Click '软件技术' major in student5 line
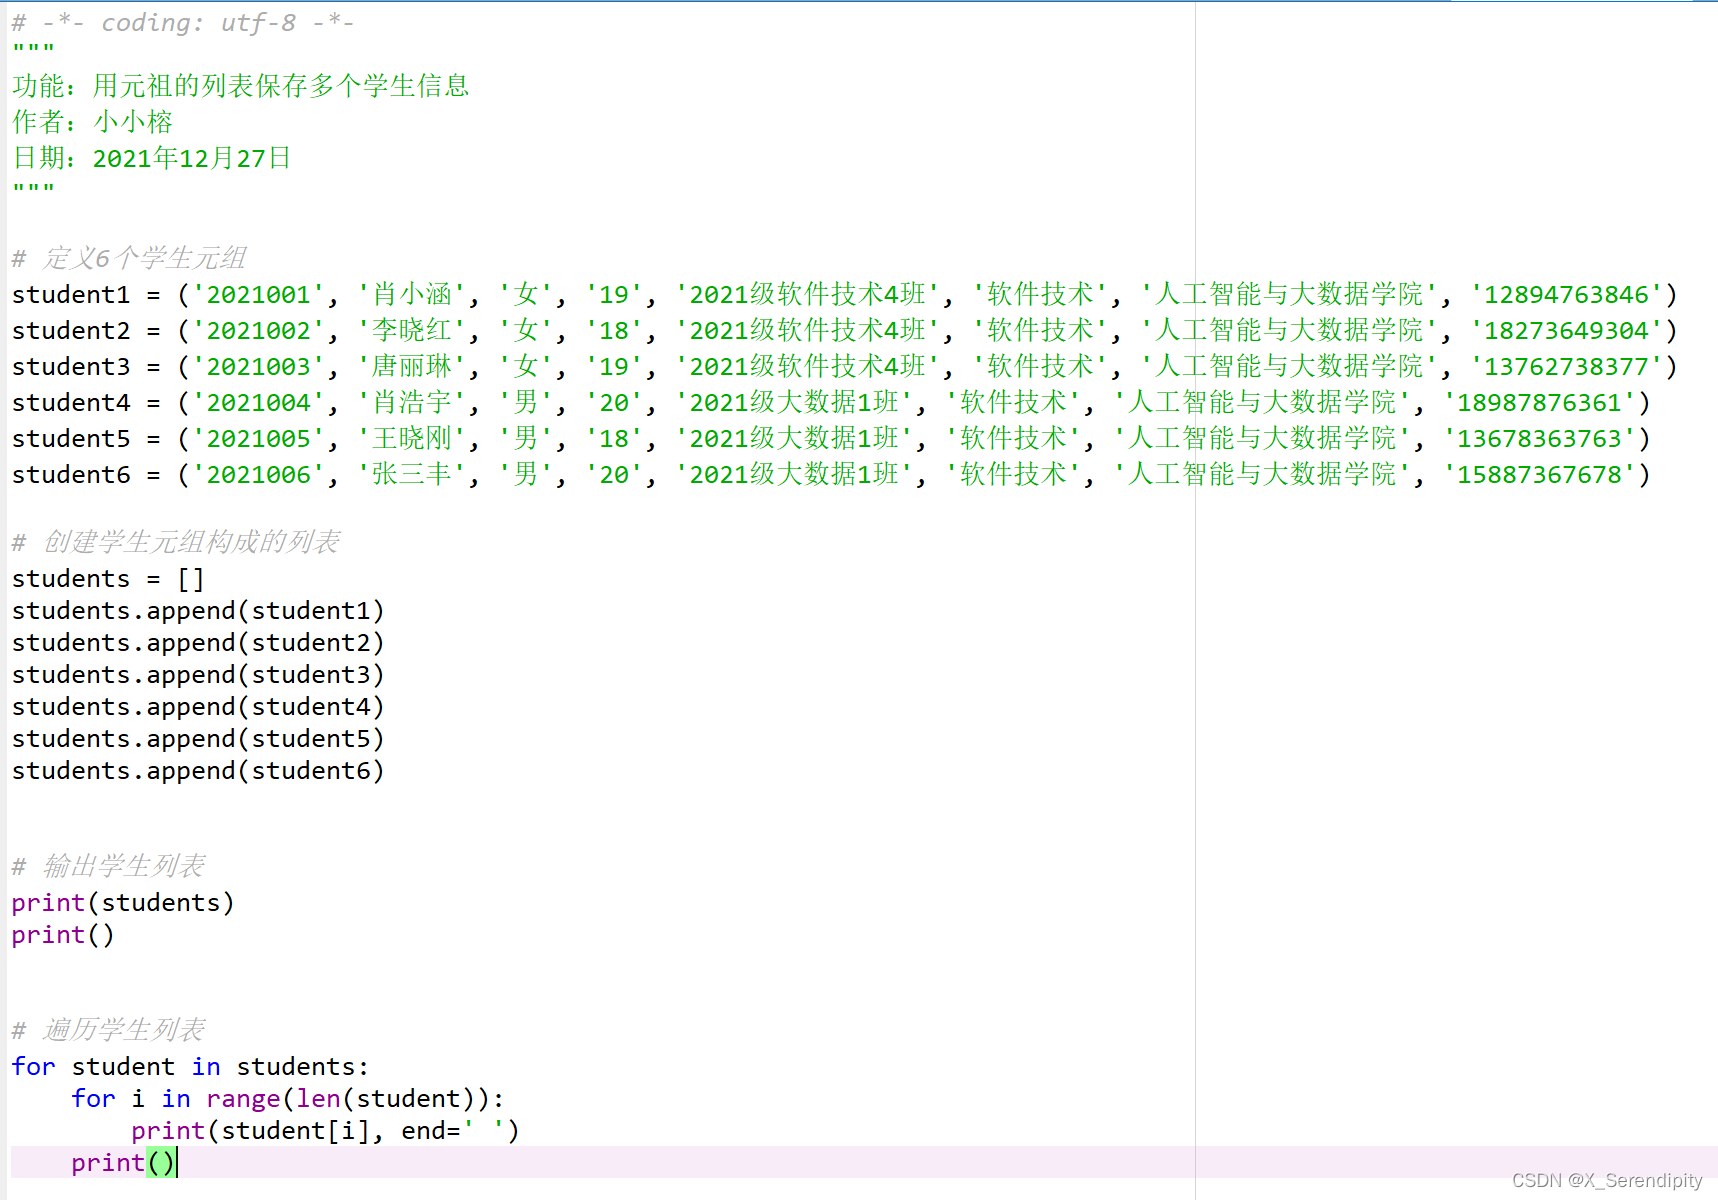Viewport: 1718px width, 1200px height. click(1014, 438)
